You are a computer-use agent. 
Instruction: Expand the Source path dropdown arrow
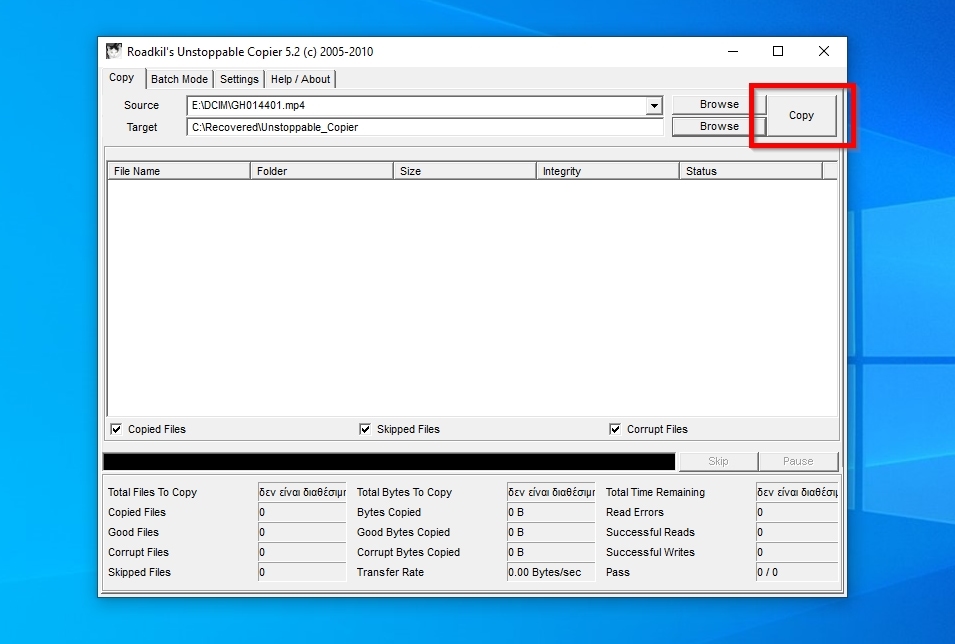pos(654,105)
